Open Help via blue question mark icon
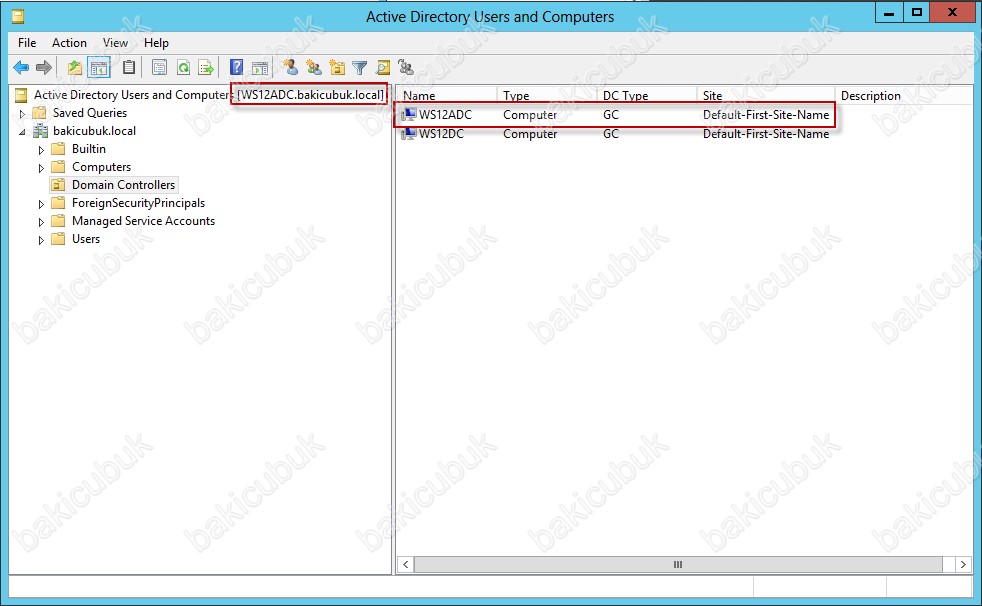The image size is (982, 606). coord(237,68)
